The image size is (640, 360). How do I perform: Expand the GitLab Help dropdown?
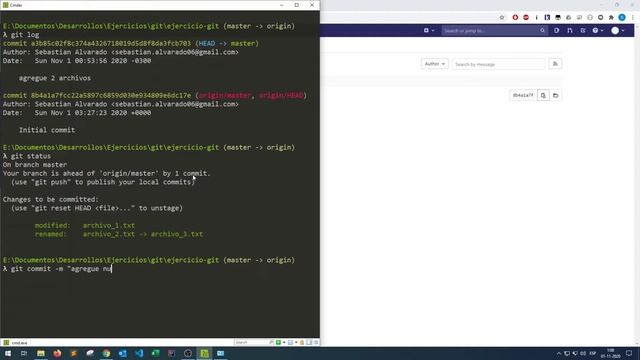(598, 31)
